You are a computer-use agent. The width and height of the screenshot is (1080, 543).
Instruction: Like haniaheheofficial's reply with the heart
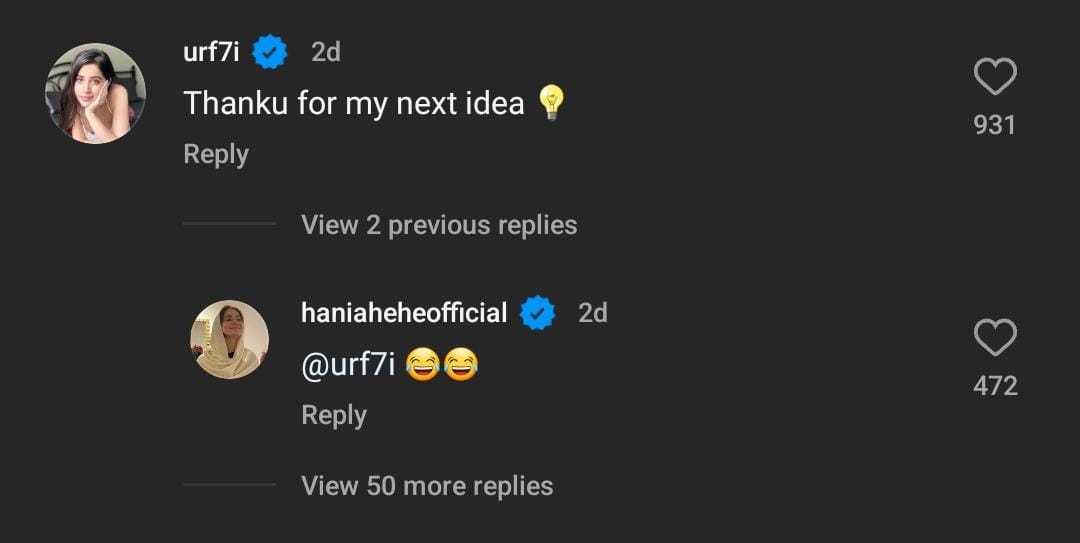pos(995,338)
